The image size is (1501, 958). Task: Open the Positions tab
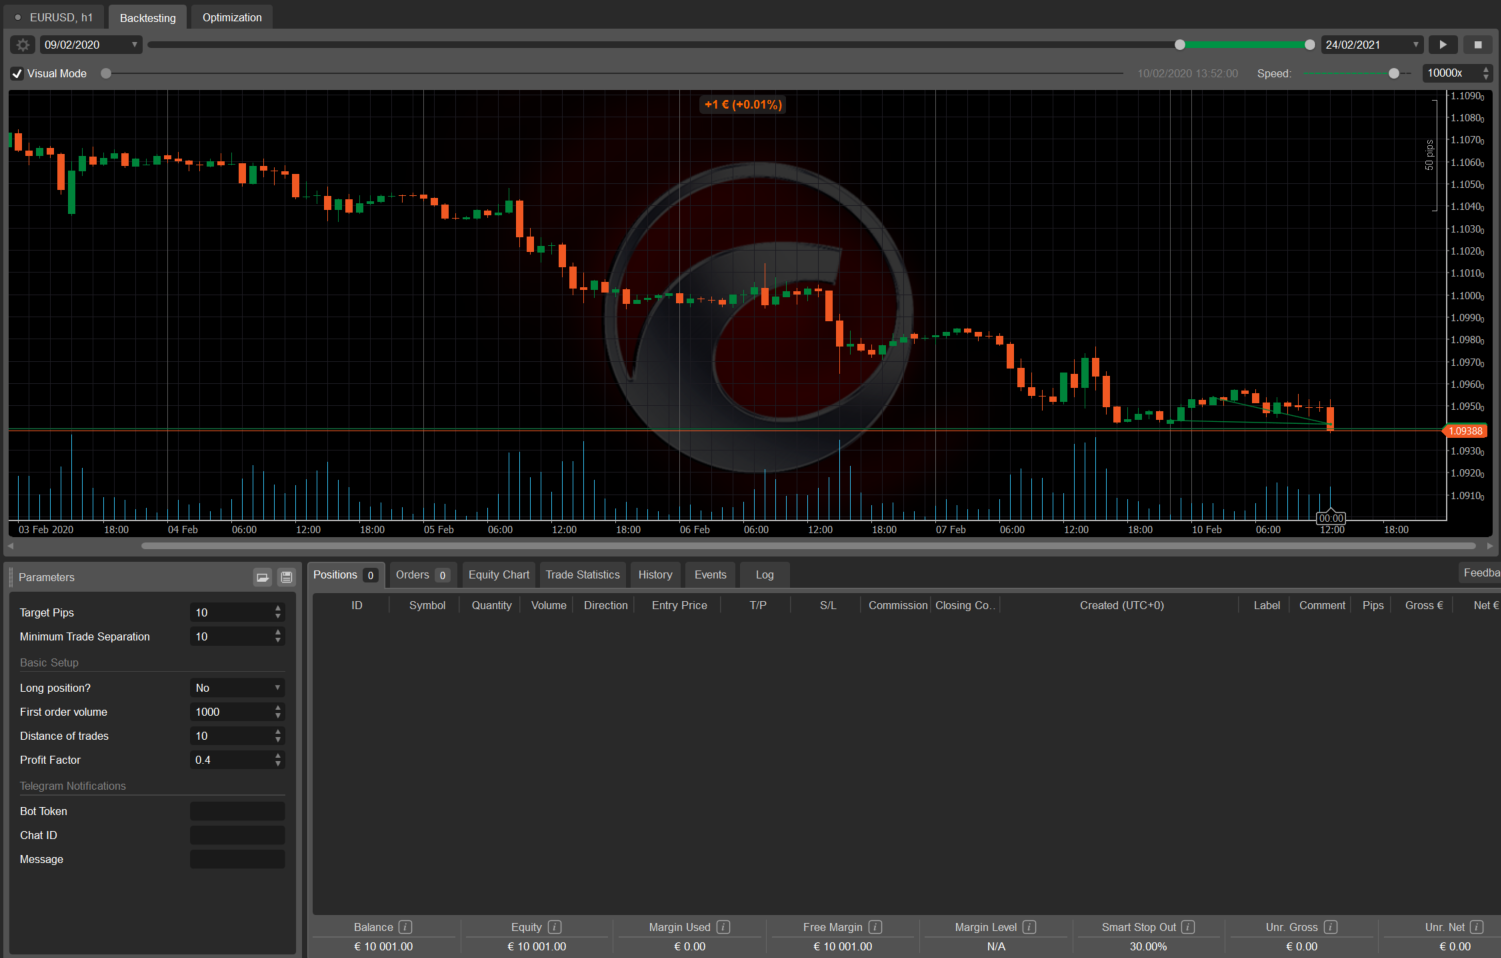pos(345,575)
